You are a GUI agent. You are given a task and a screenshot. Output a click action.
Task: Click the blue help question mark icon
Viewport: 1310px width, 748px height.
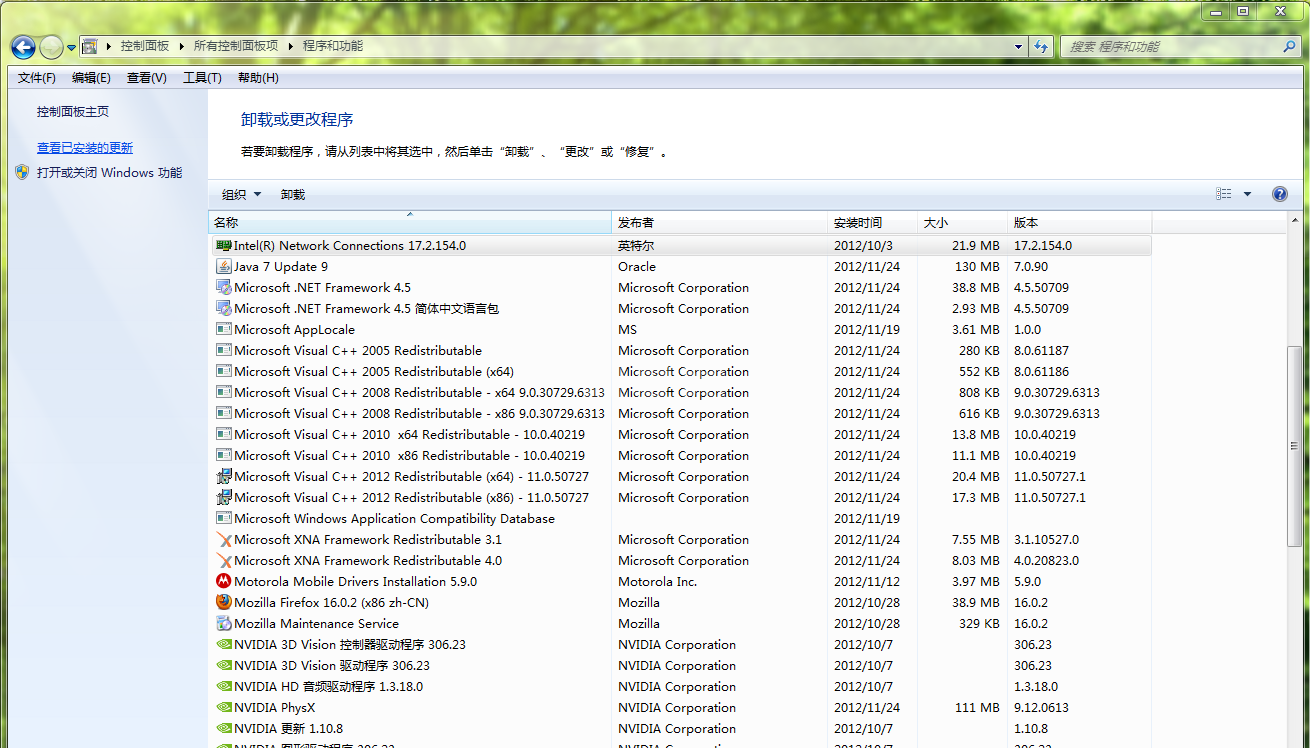tap(1279, 194)
